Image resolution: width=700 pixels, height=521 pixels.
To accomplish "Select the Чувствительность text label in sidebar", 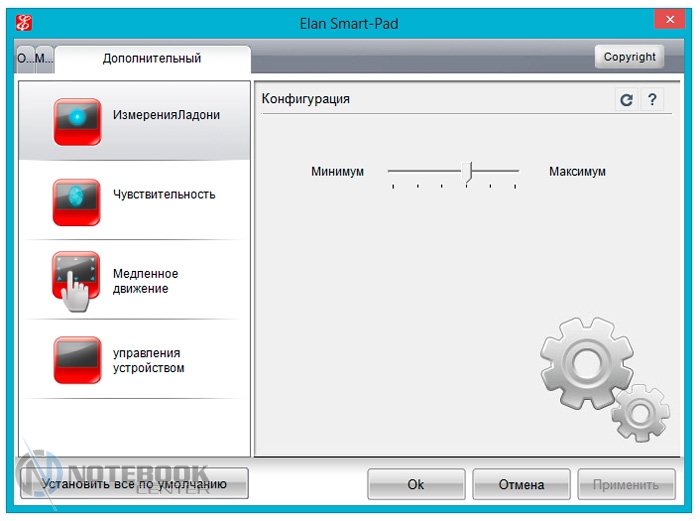I will [164, 194].
